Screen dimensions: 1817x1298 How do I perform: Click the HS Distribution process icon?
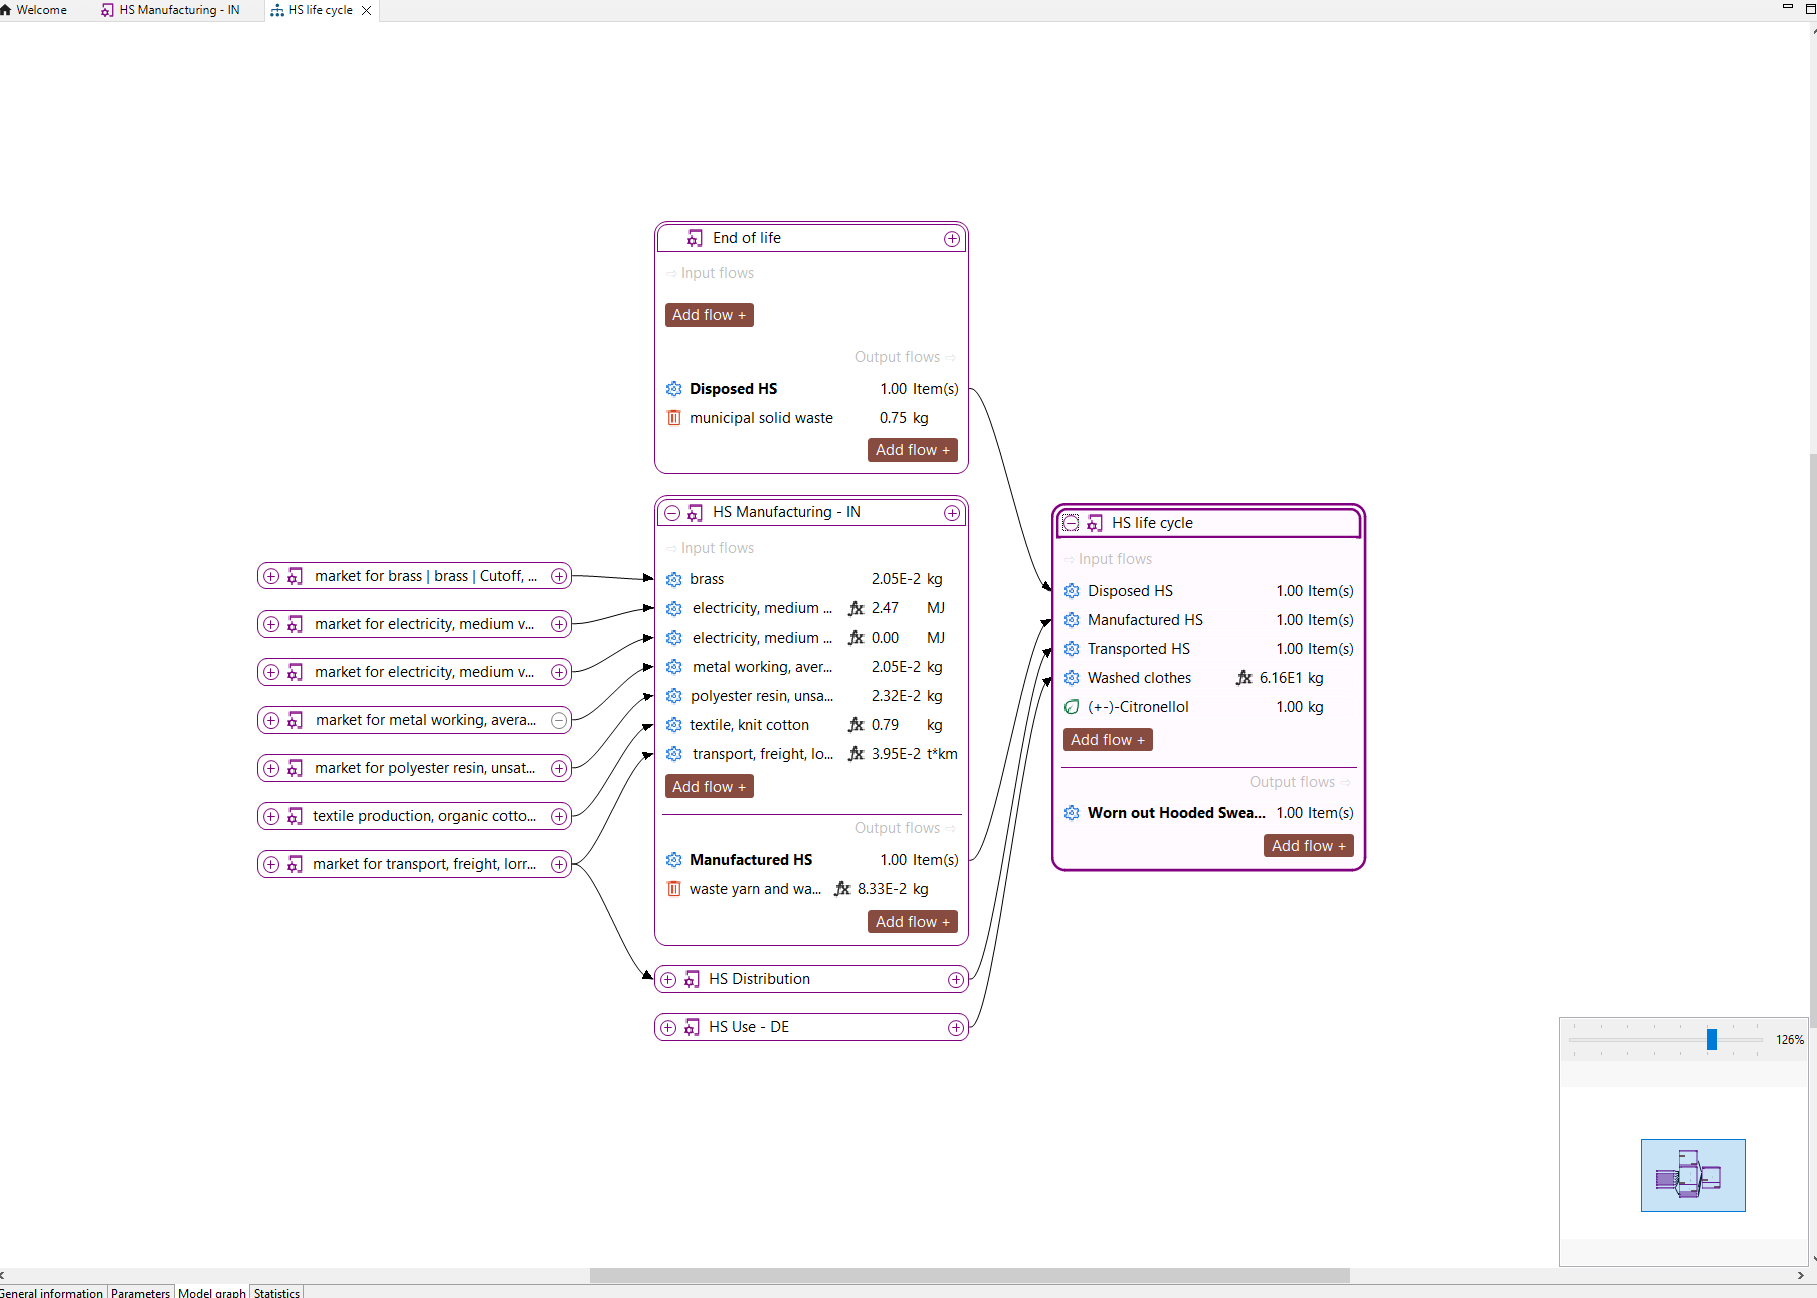click(692, 979)
